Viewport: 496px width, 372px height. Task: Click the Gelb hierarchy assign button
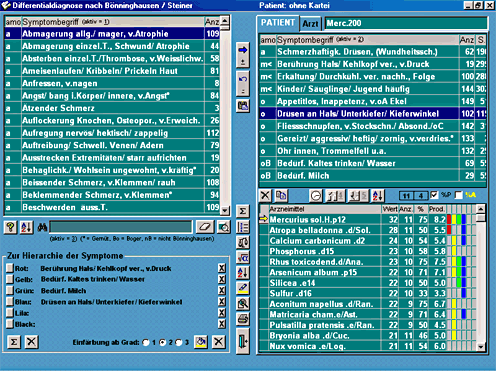click(10, 279)
